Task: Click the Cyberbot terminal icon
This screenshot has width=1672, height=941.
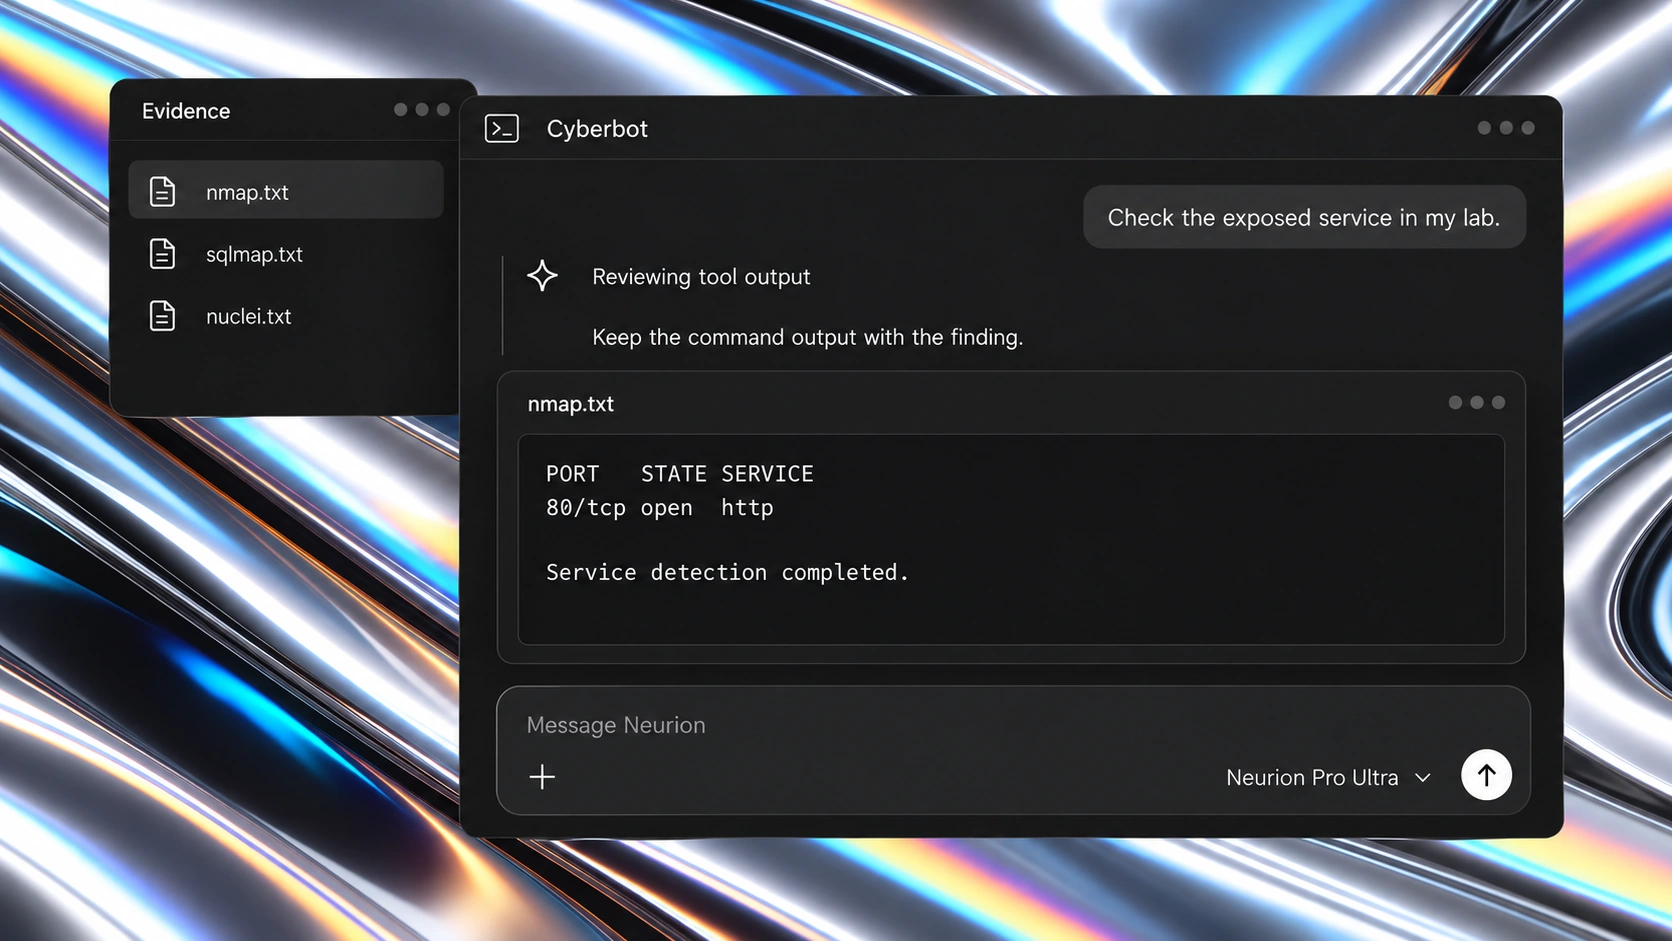Action: (x=502, y=129)
